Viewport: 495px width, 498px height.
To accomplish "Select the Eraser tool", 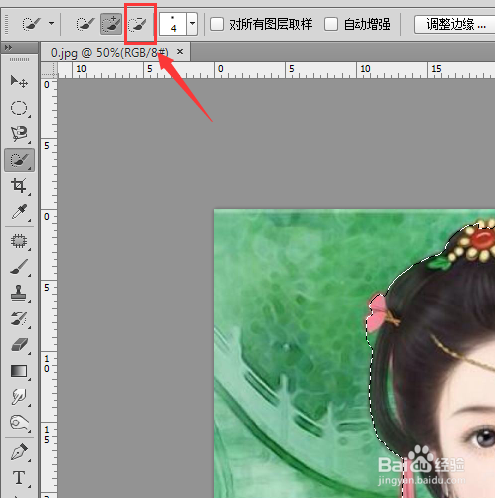I will (x=19, y=345).
